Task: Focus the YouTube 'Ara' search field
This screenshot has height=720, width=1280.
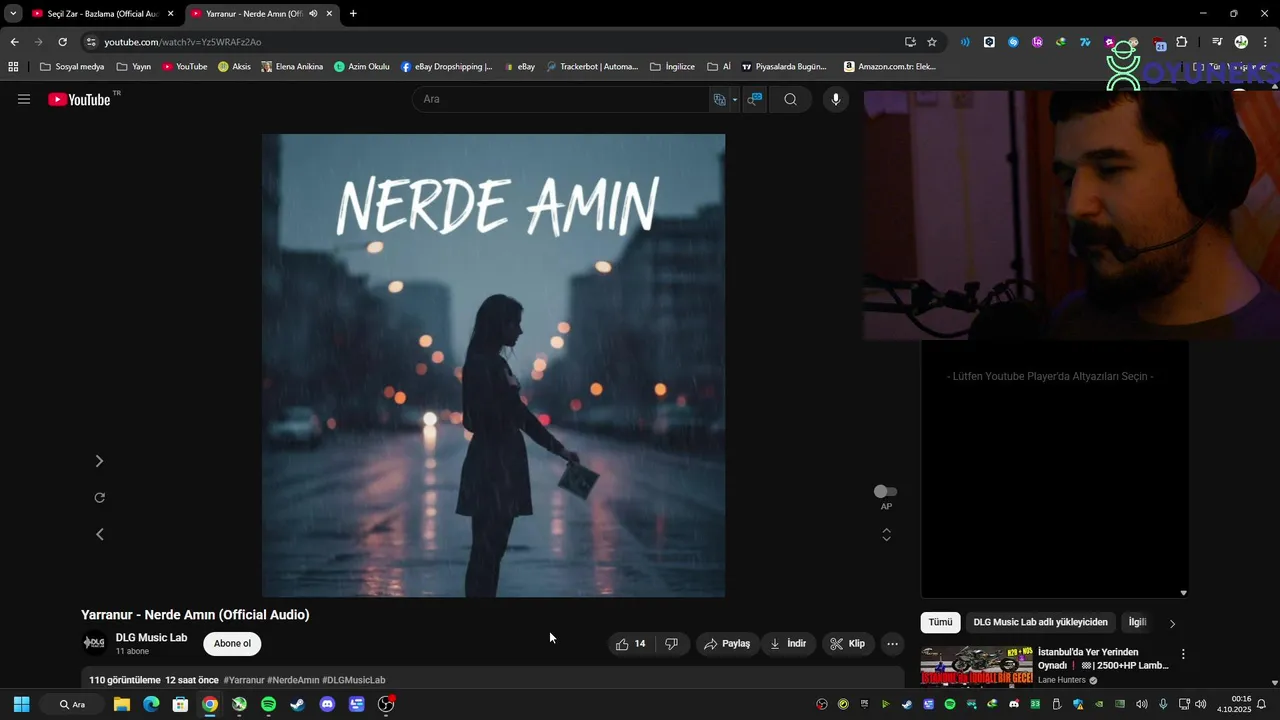Action: point(560,99)
